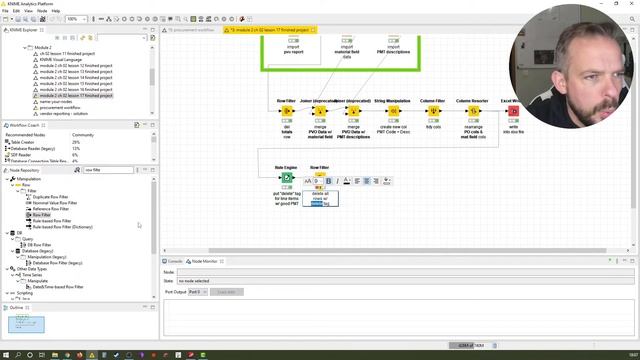This screenshot has height=360, width=640.
Task: Open the annotation font size dropdown
Action: [318, 181]
